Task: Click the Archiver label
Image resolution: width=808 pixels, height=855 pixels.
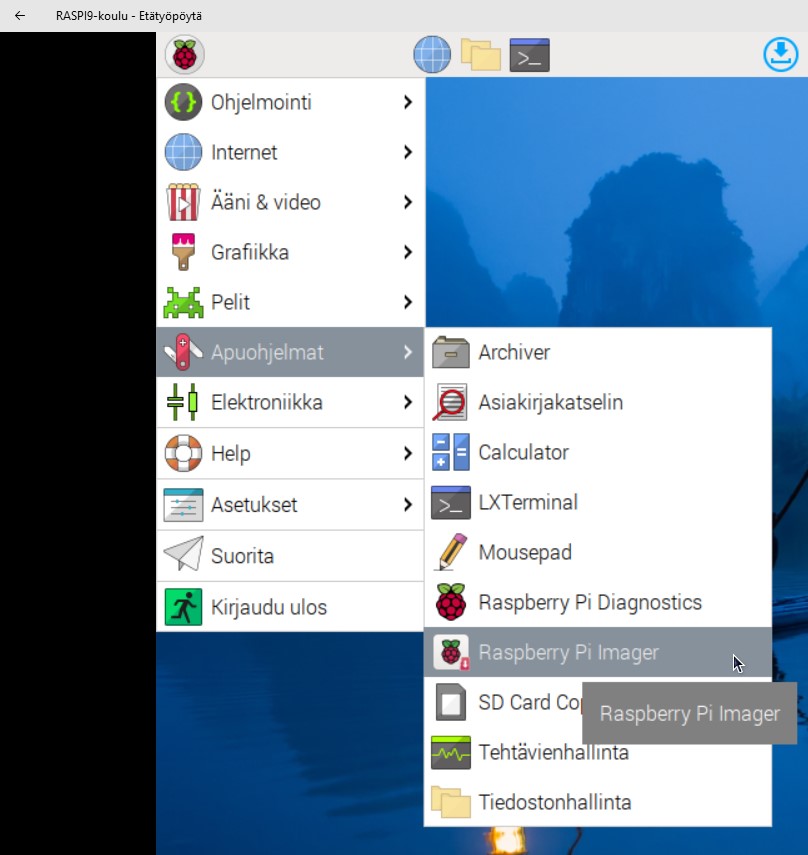Action: pos(514,352)
